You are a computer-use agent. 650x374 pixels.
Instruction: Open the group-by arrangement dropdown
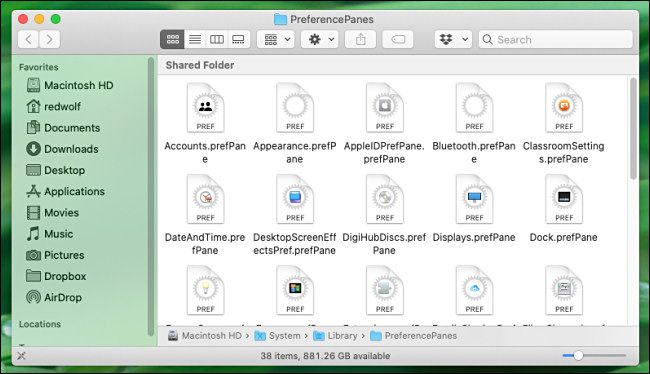pyautogui.click(x=276, y=39)
